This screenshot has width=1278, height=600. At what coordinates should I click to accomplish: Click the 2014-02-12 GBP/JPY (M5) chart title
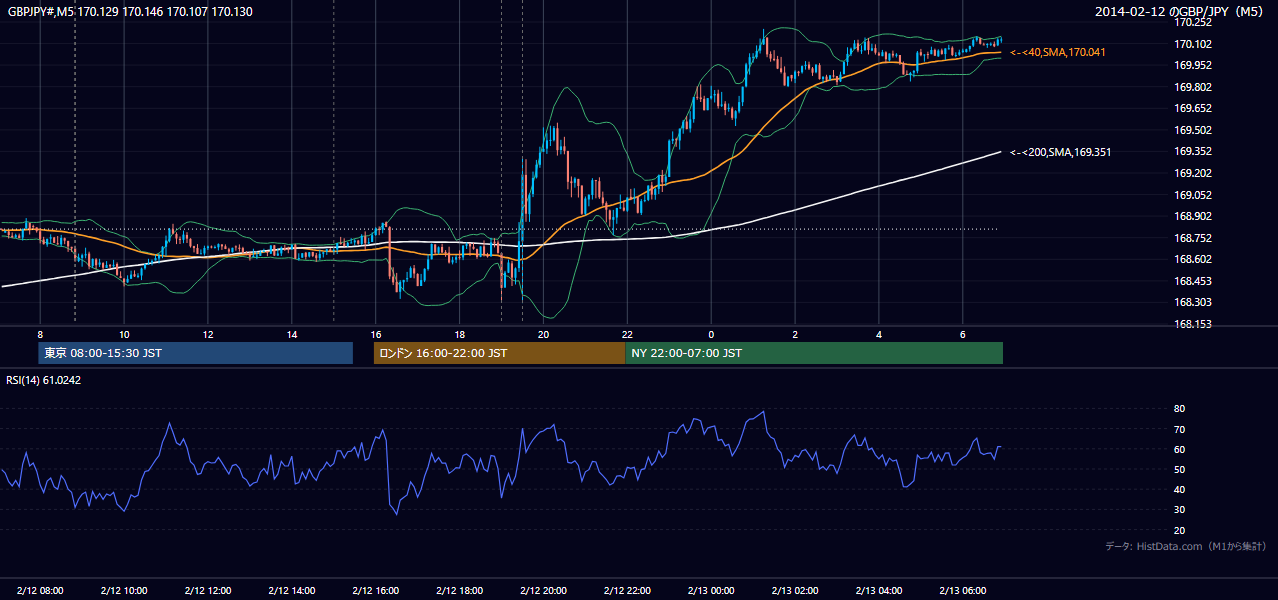(1180, 11)
